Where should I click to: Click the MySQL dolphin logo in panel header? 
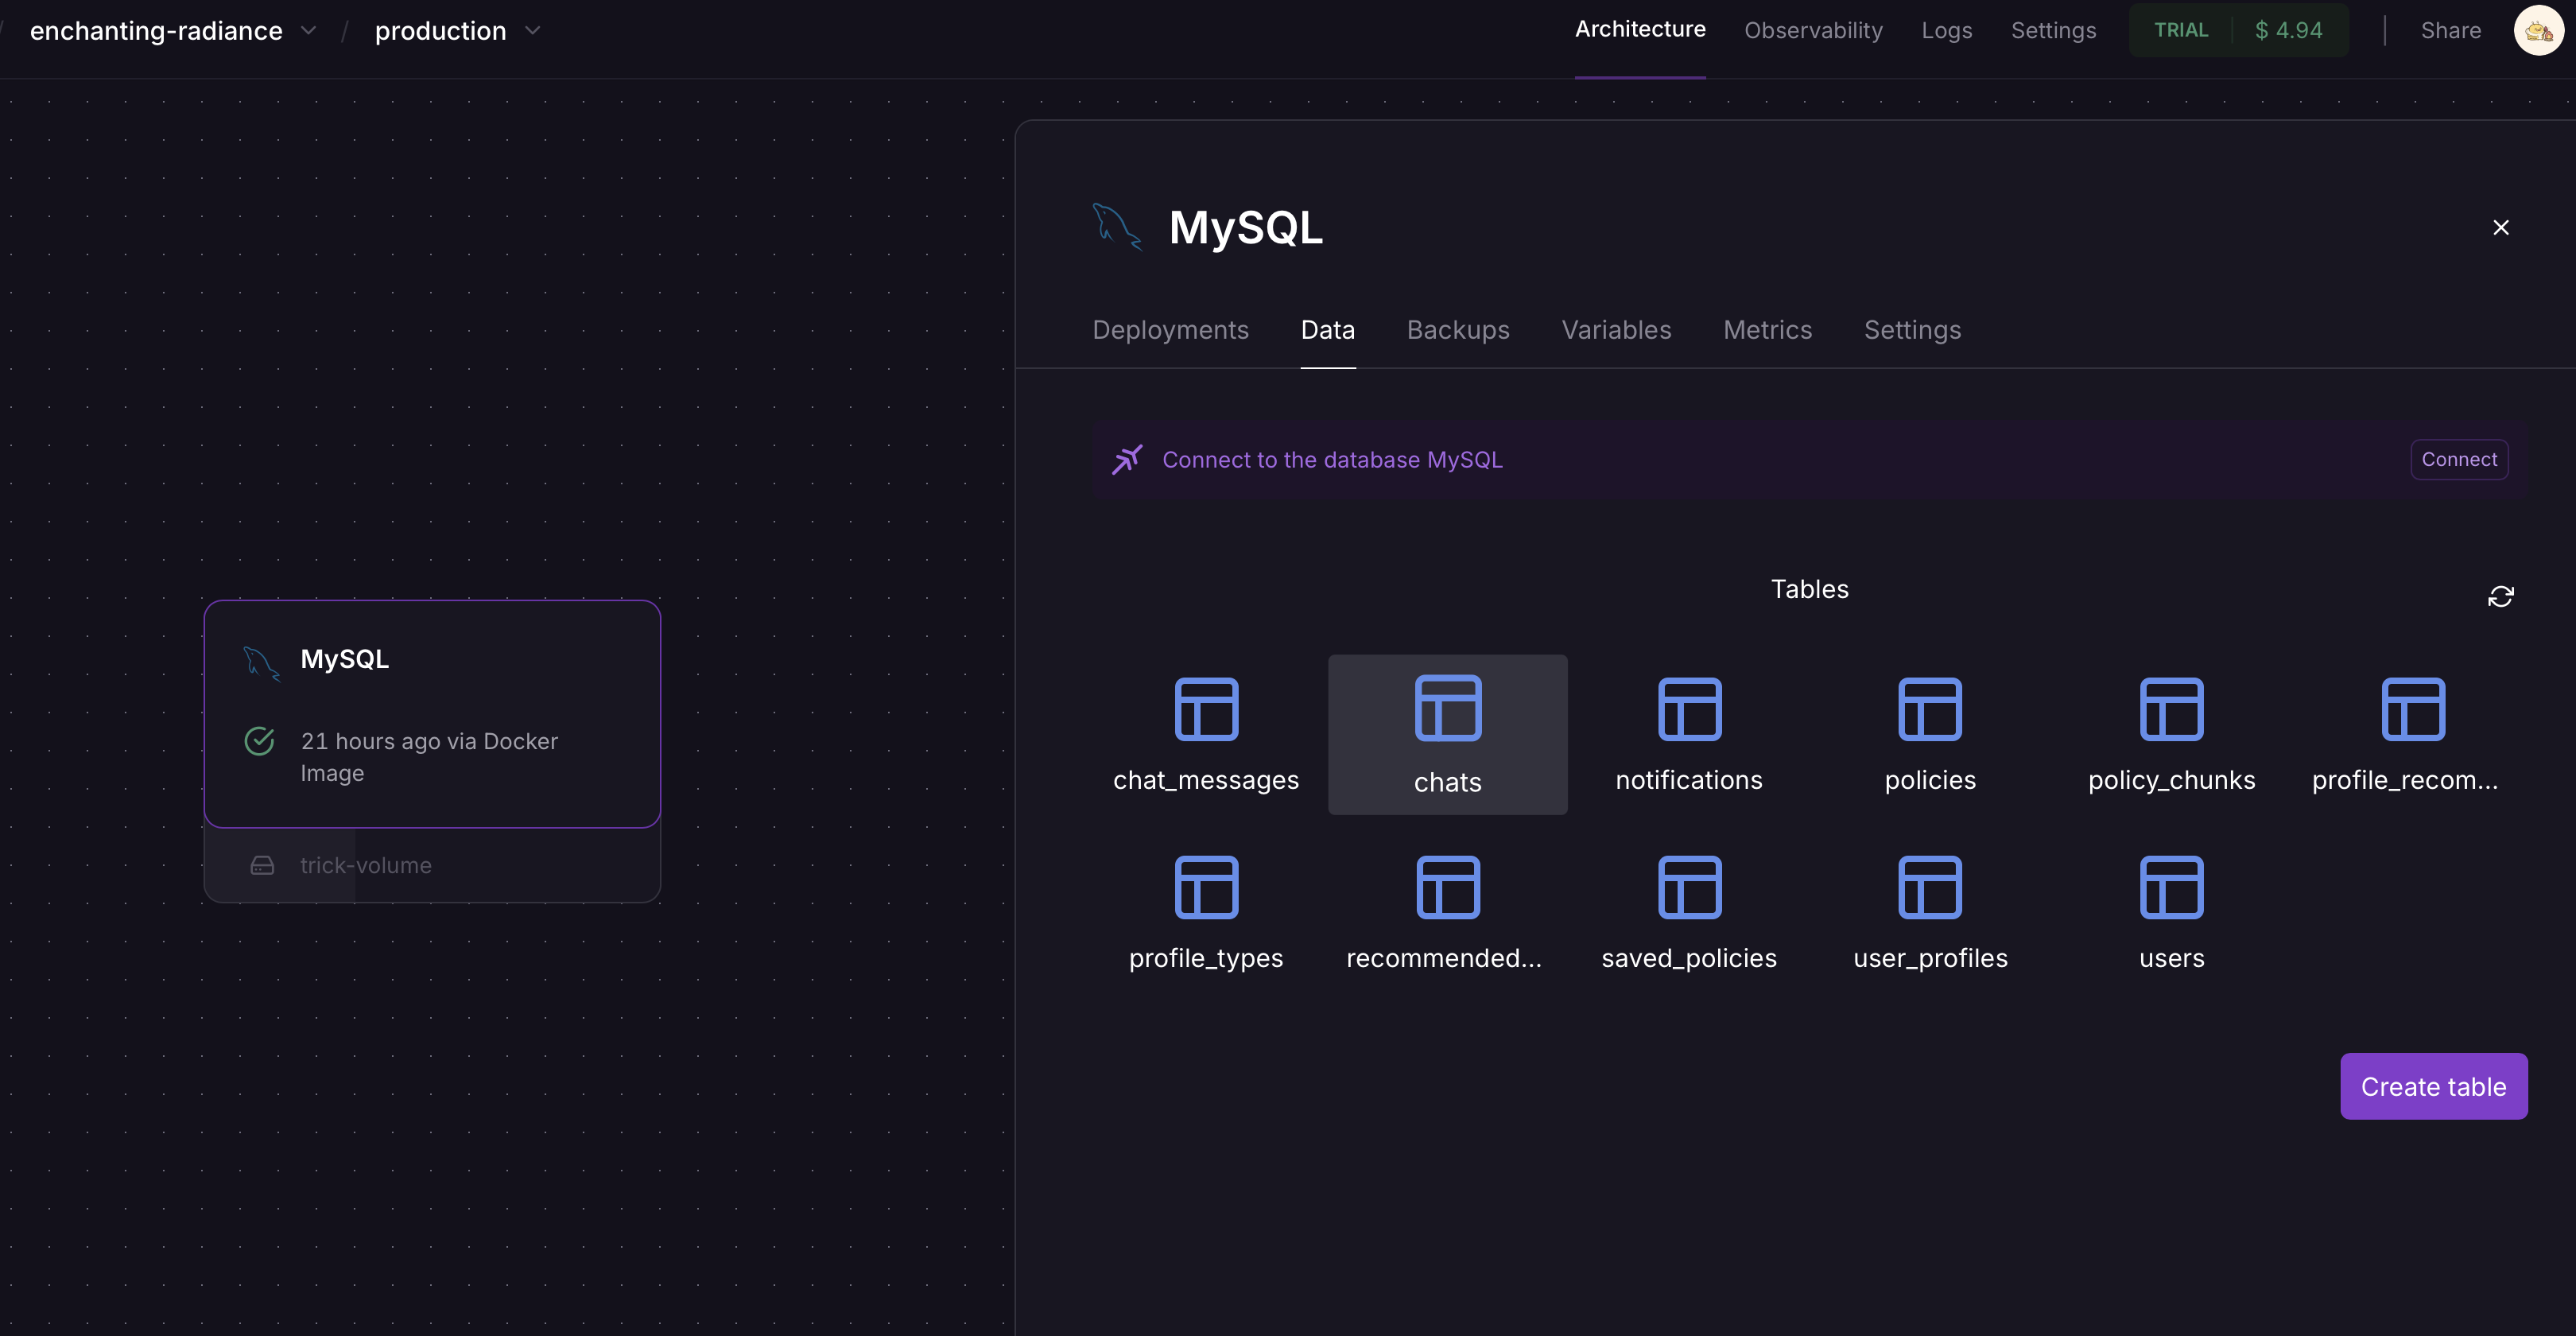1116,227
